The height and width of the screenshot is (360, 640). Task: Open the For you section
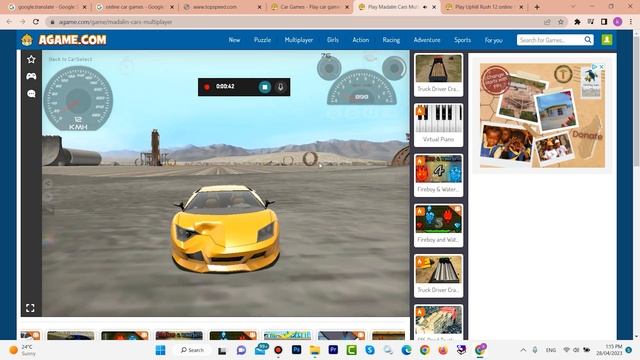click(x=493, y=40)
